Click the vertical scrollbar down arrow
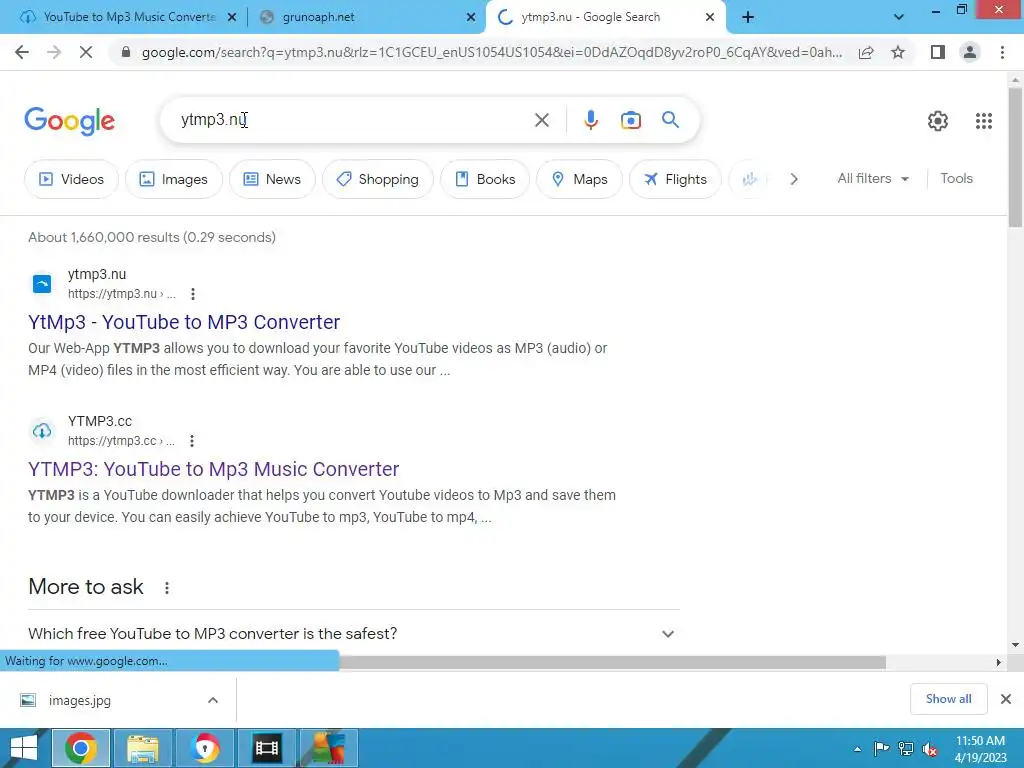 pyautogui.click(x=1015, y=645)
